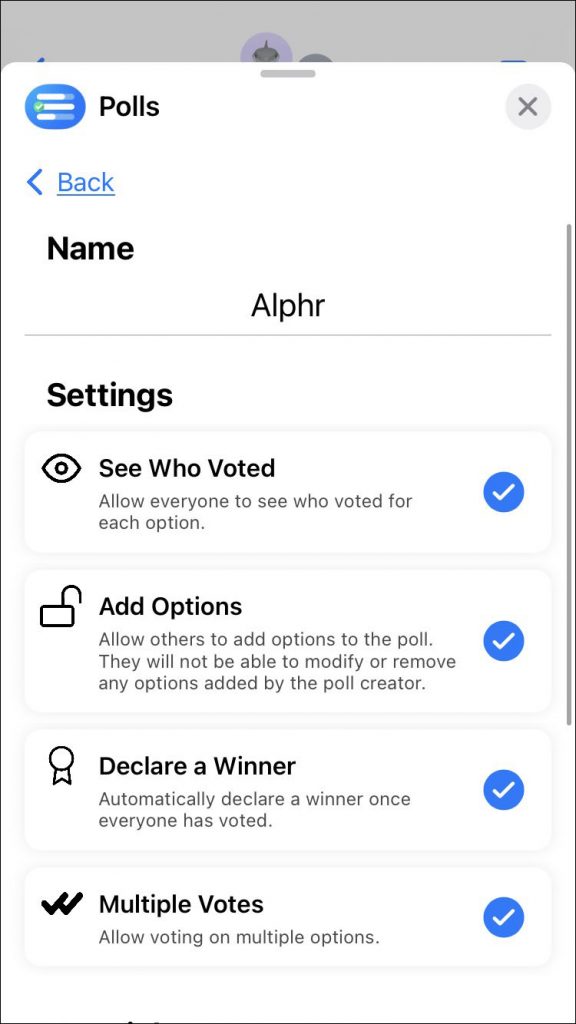Click the award ribbon icon for Declare a Winner

tap(60, 765)
